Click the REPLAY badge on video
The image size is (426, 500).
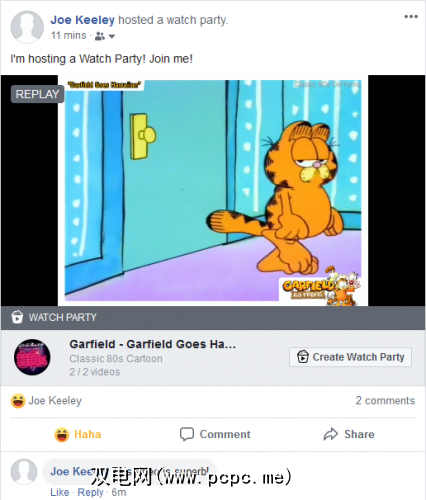pos(37,94)
